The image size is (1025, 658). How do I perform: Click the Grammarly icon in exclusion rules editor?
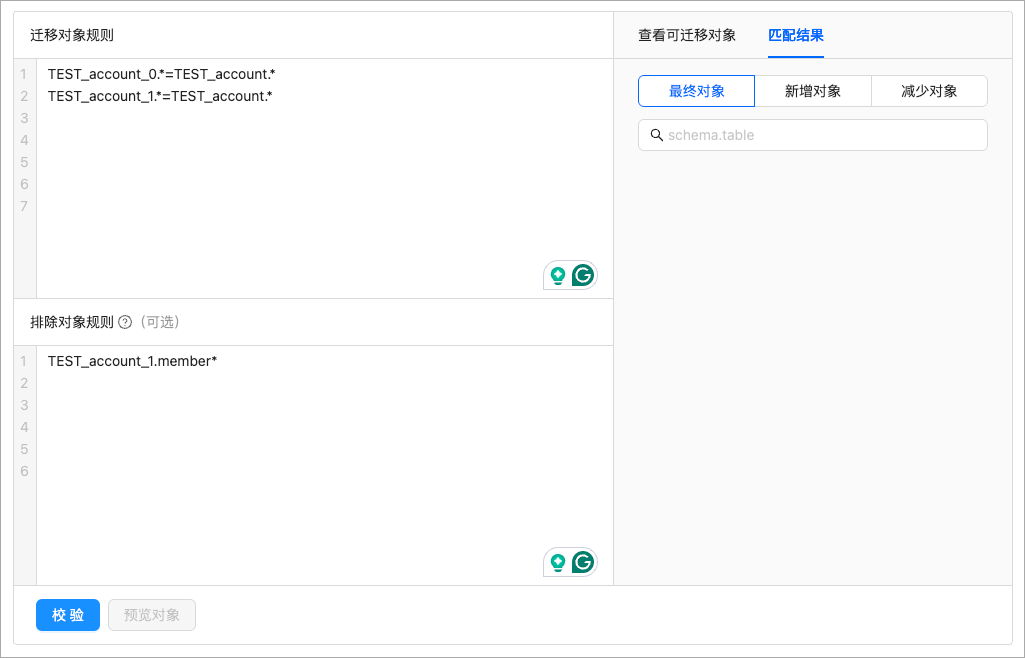[583, 562]
